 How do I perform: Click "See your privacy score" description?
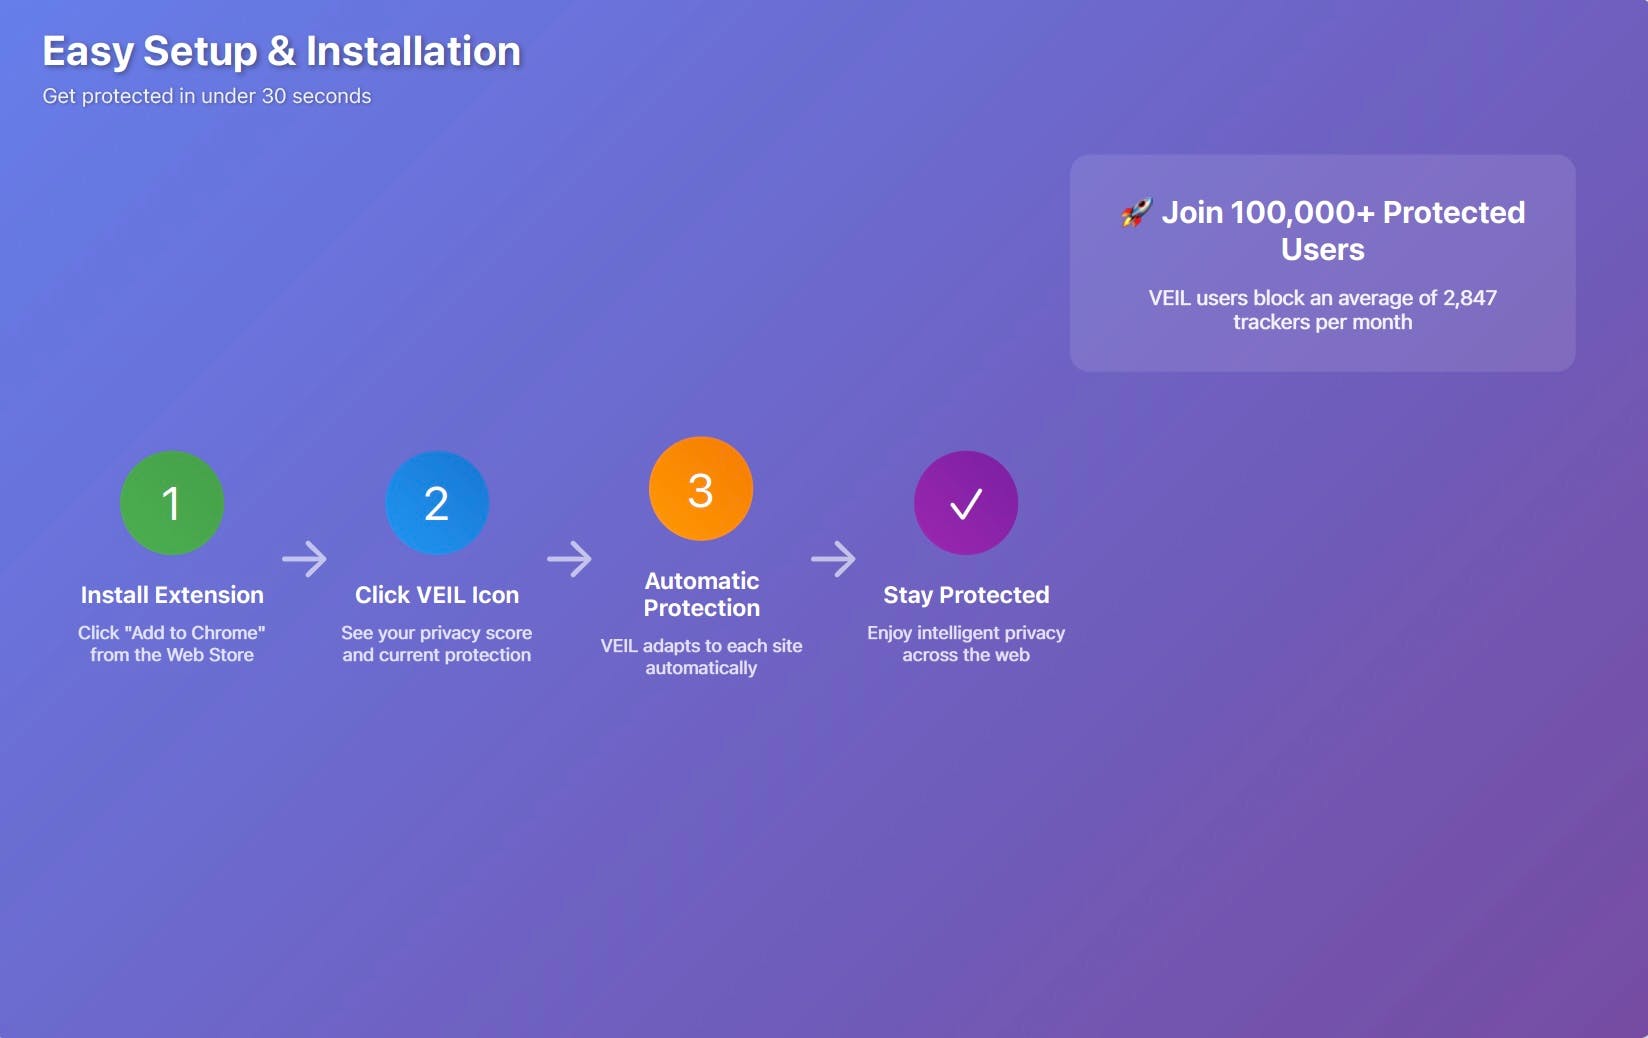[x=437, y=644]
